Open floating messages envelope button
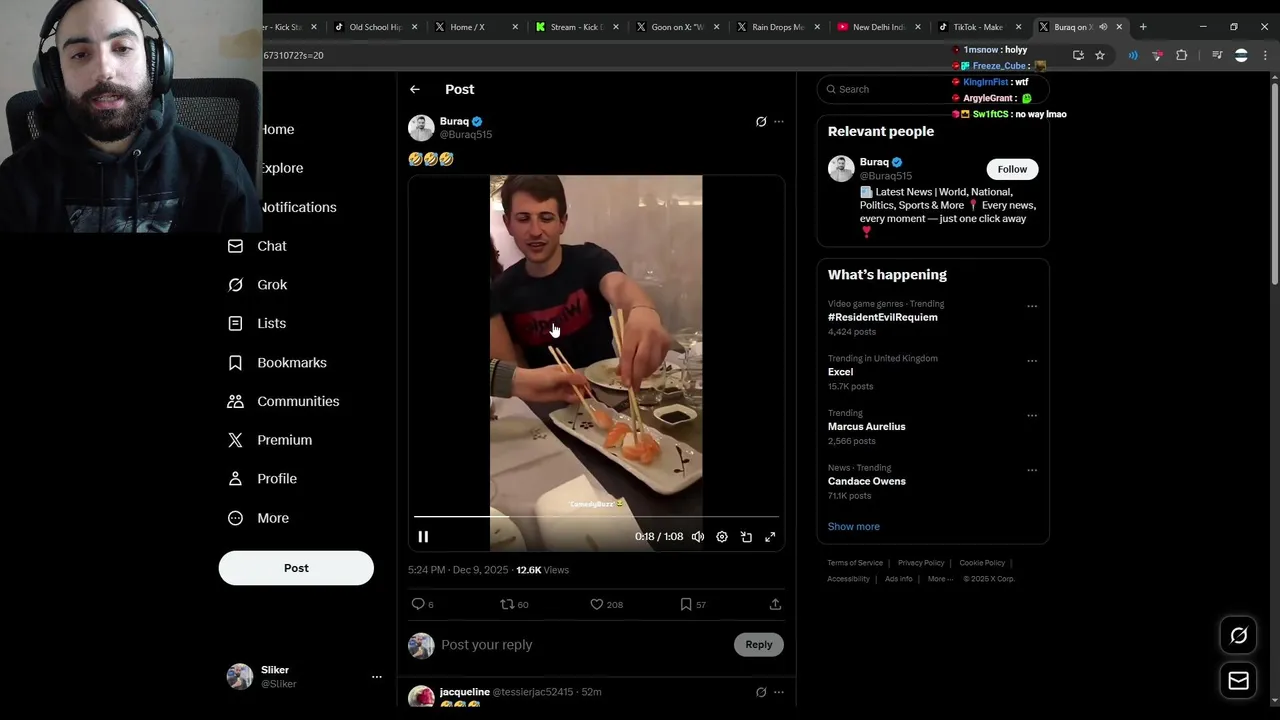Screen dimensions: 1280x720 tap(1238, 681)
